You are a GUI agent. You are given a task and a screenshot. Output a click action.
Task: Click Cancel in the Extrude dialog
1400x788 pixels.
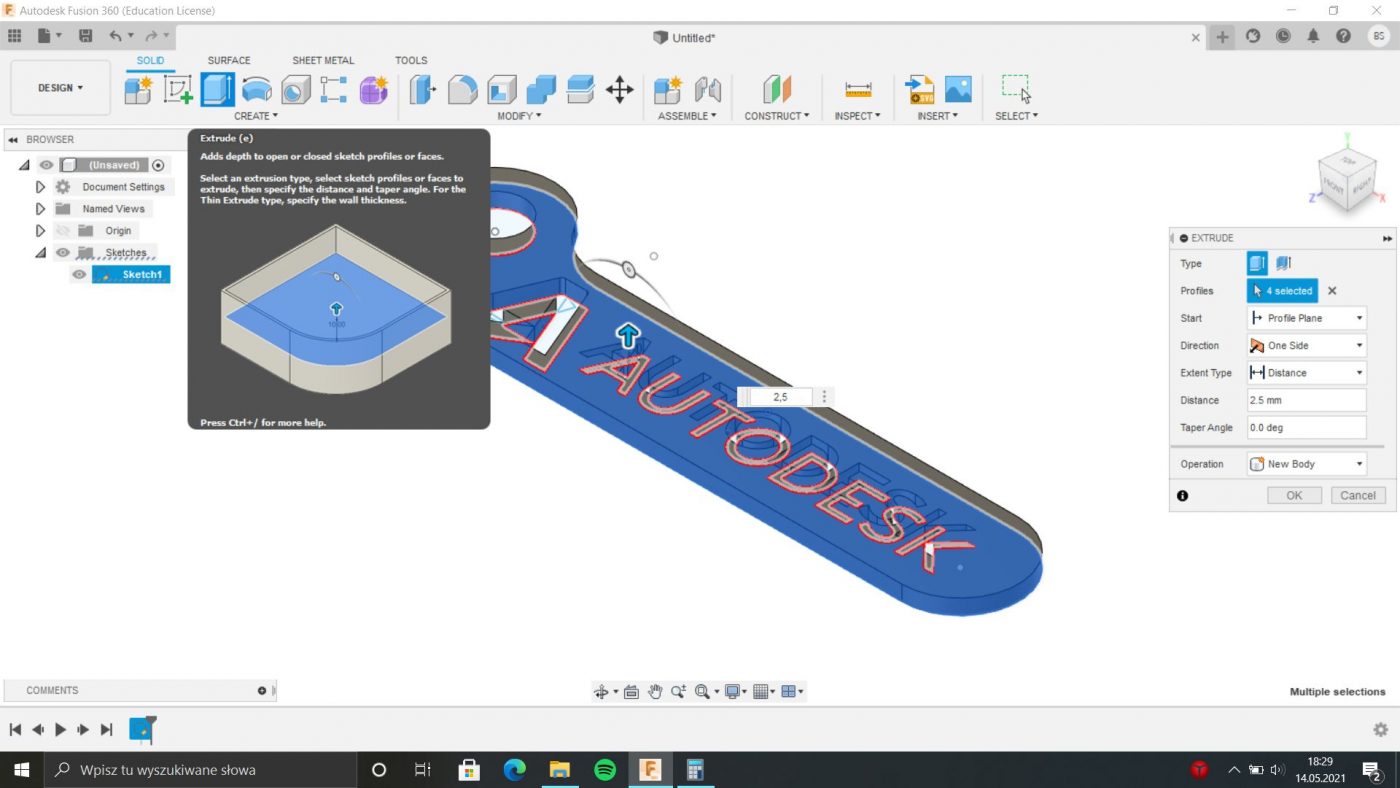pos(1357,495)
